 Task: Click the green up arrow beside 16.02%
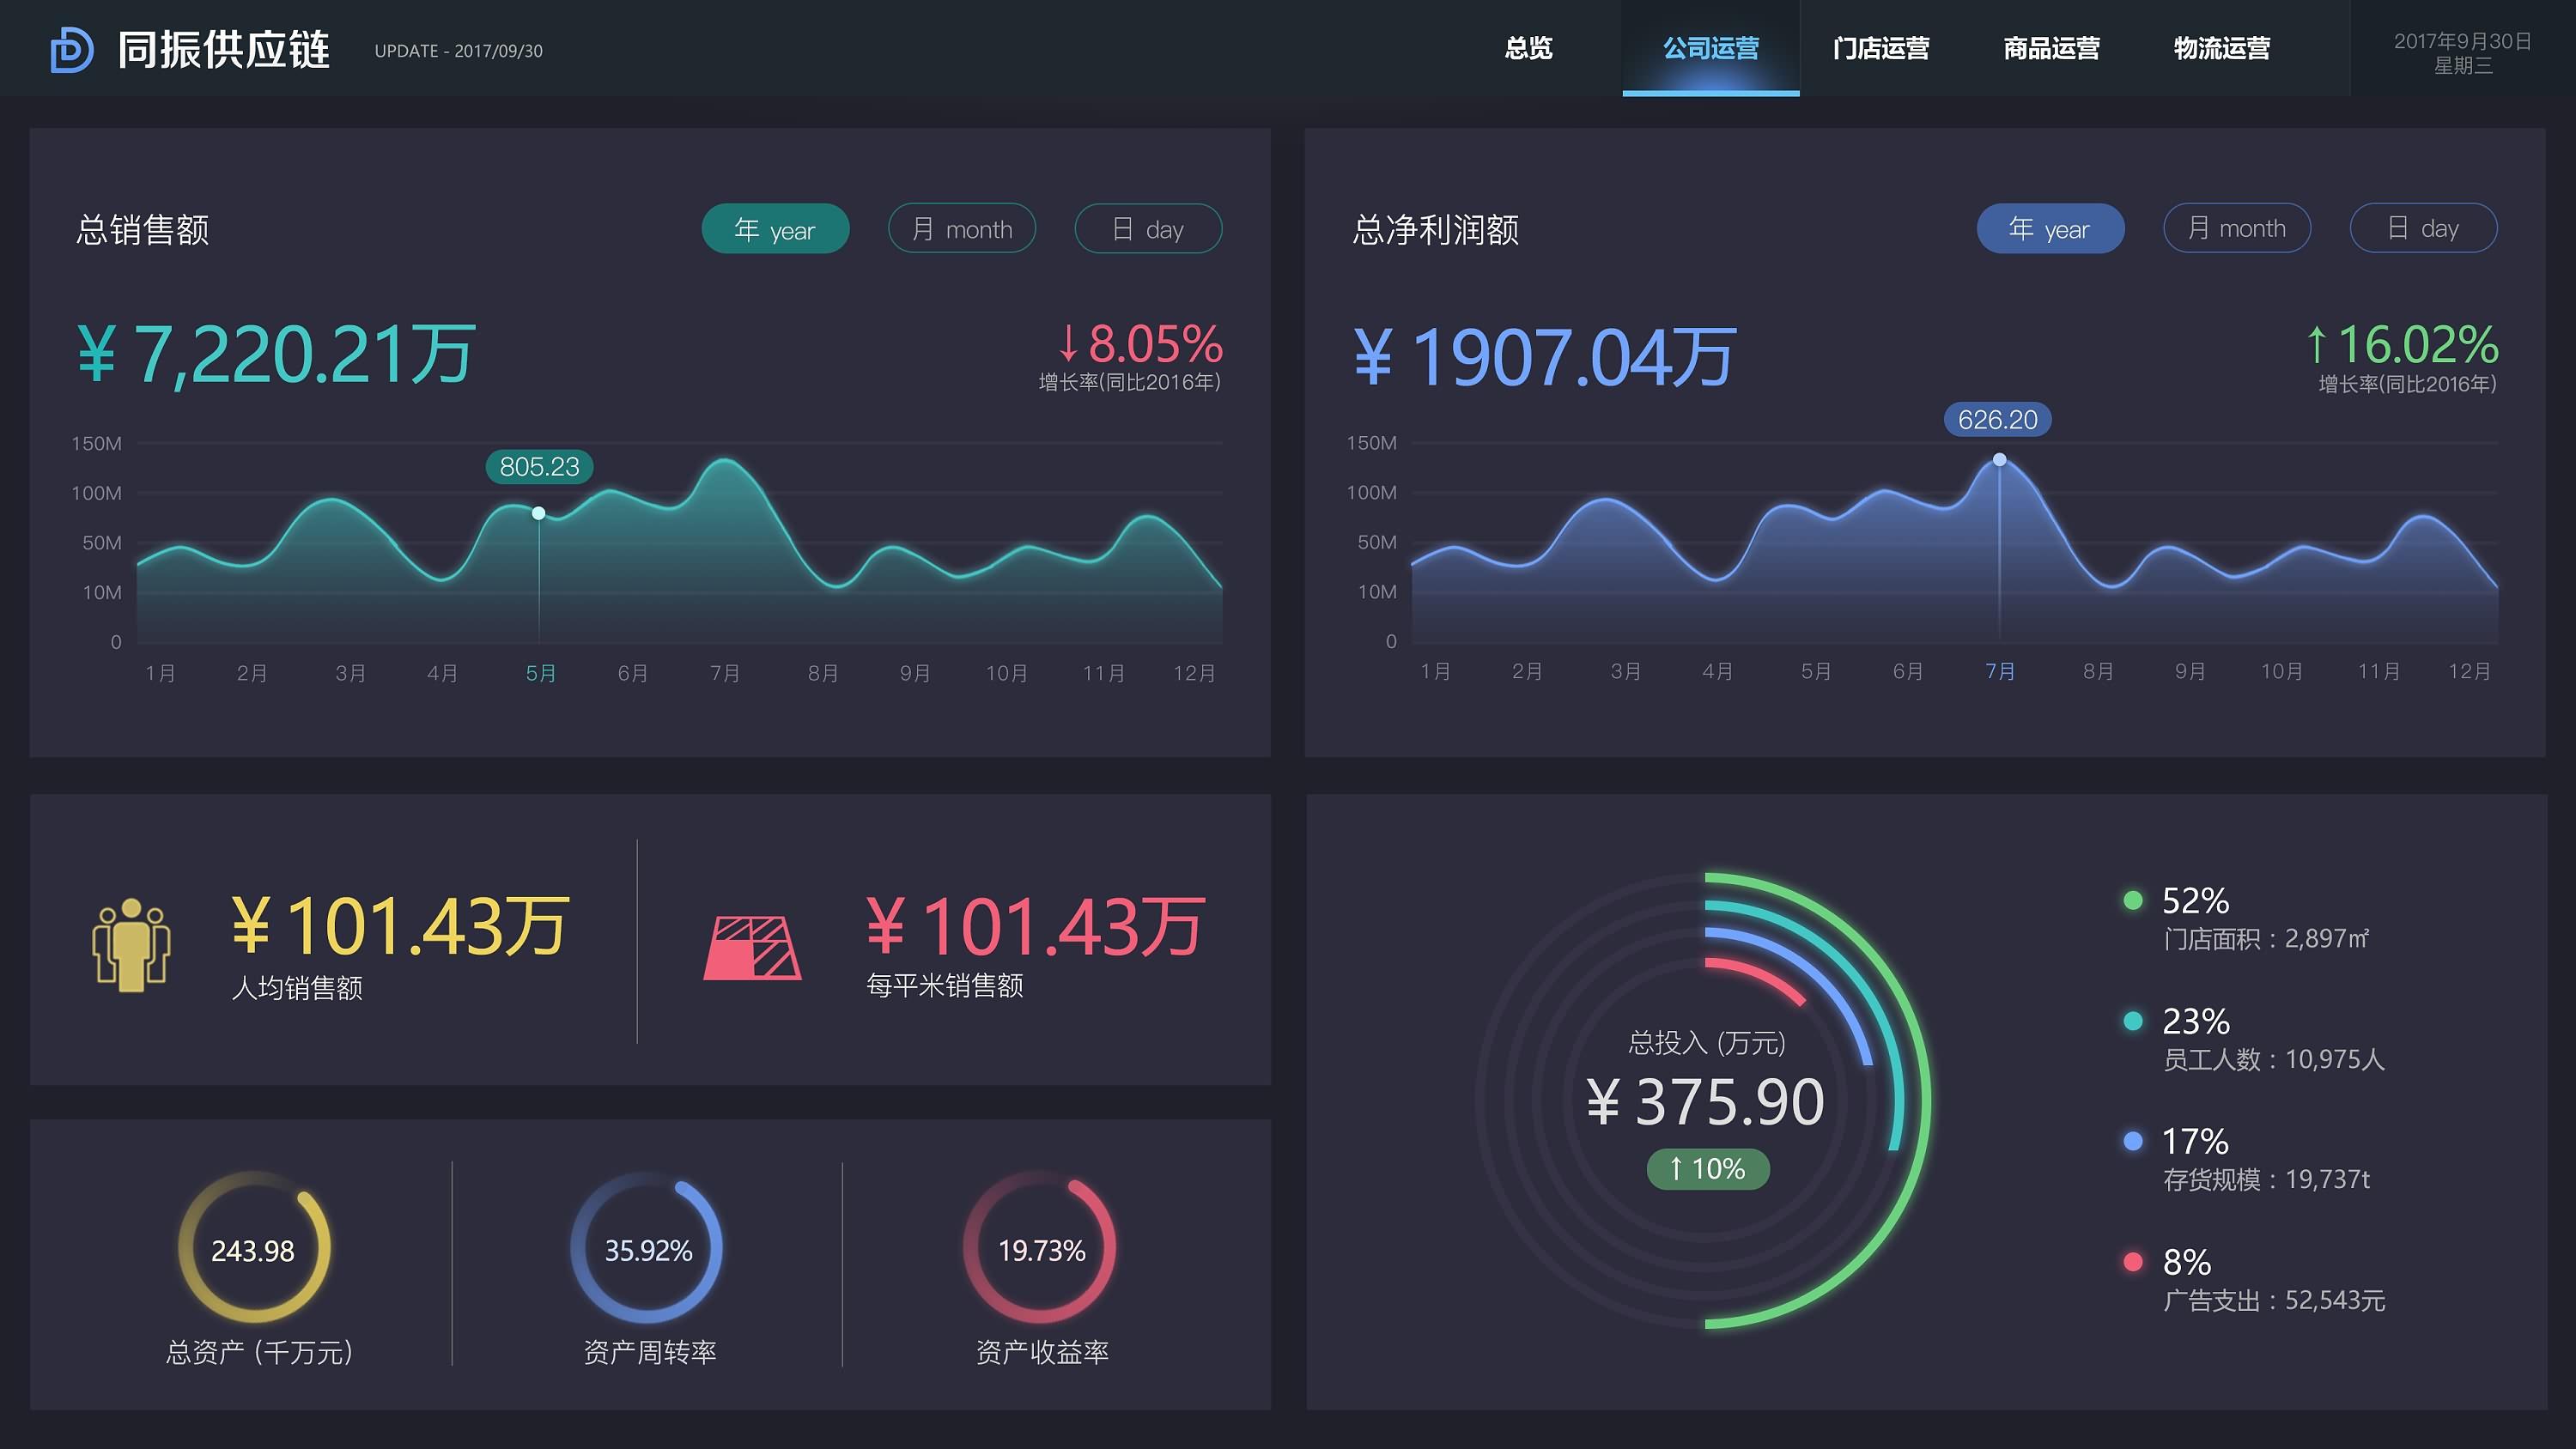point(2316,344)
